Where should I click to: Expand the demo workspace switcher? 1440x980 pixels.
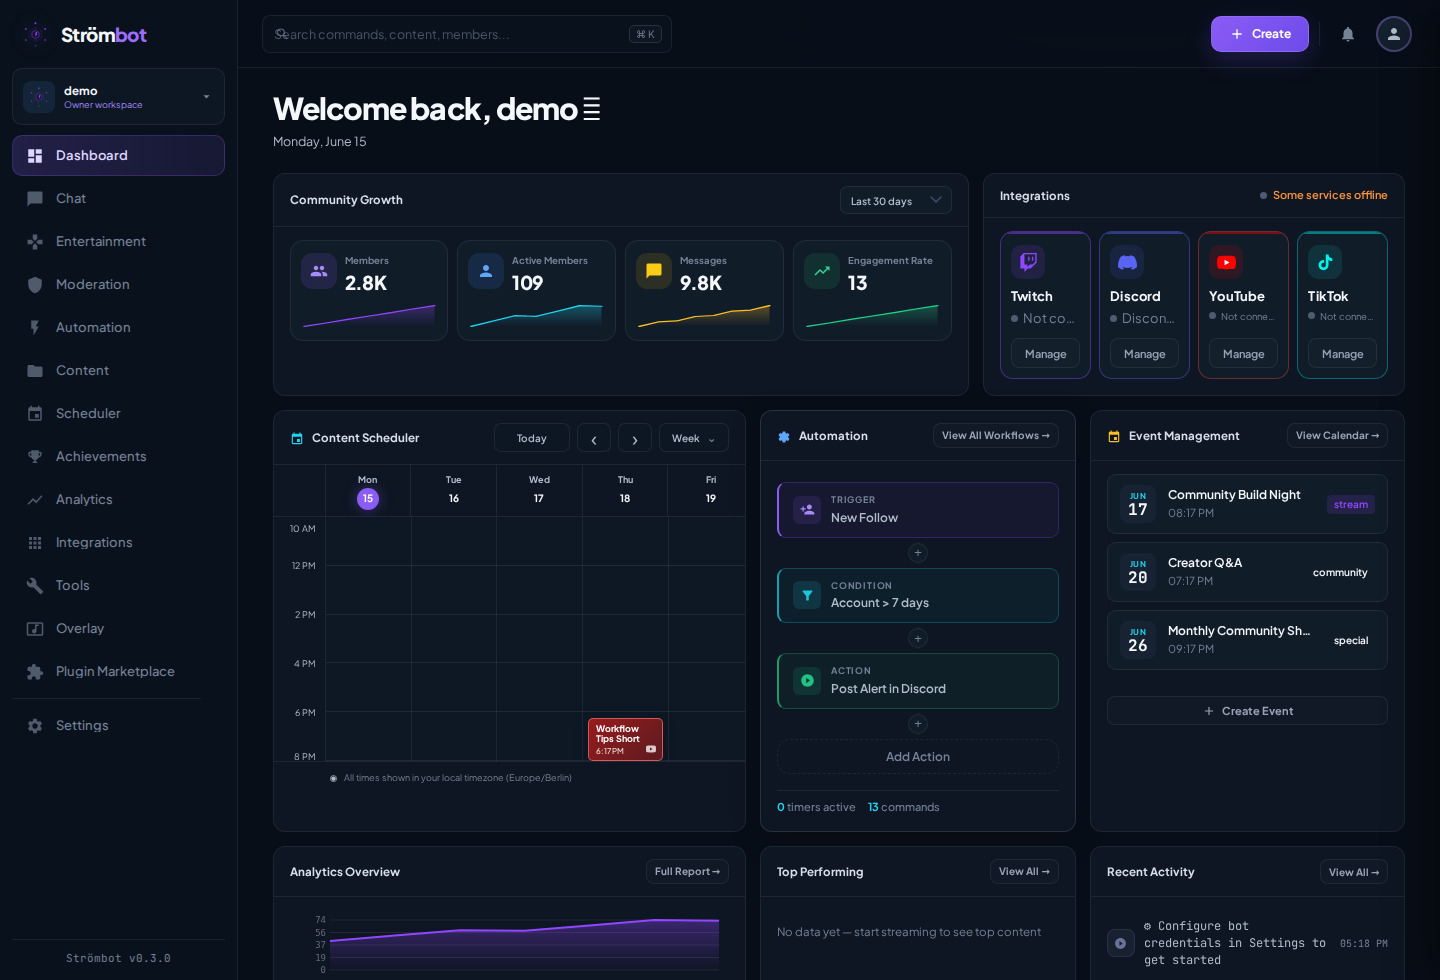118,97
